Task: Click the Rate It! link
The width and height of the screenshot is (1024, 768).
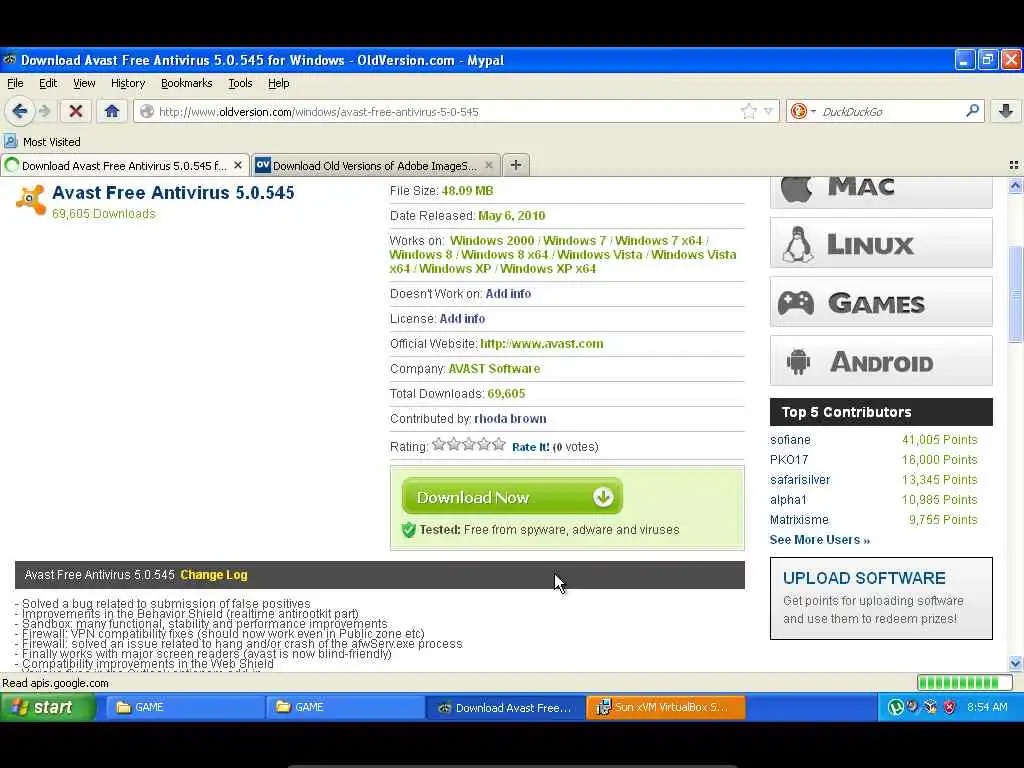Action: click(x=530, y=447)
